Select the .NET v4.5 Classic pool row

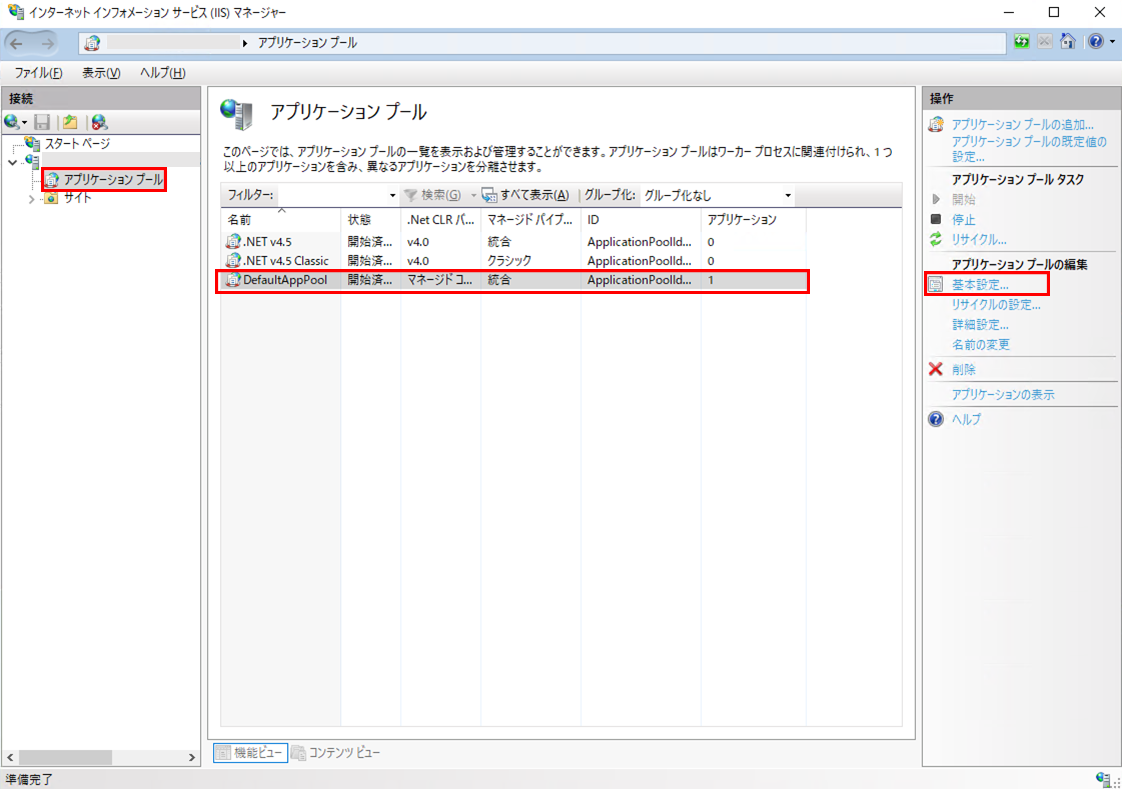pos(514,261)
